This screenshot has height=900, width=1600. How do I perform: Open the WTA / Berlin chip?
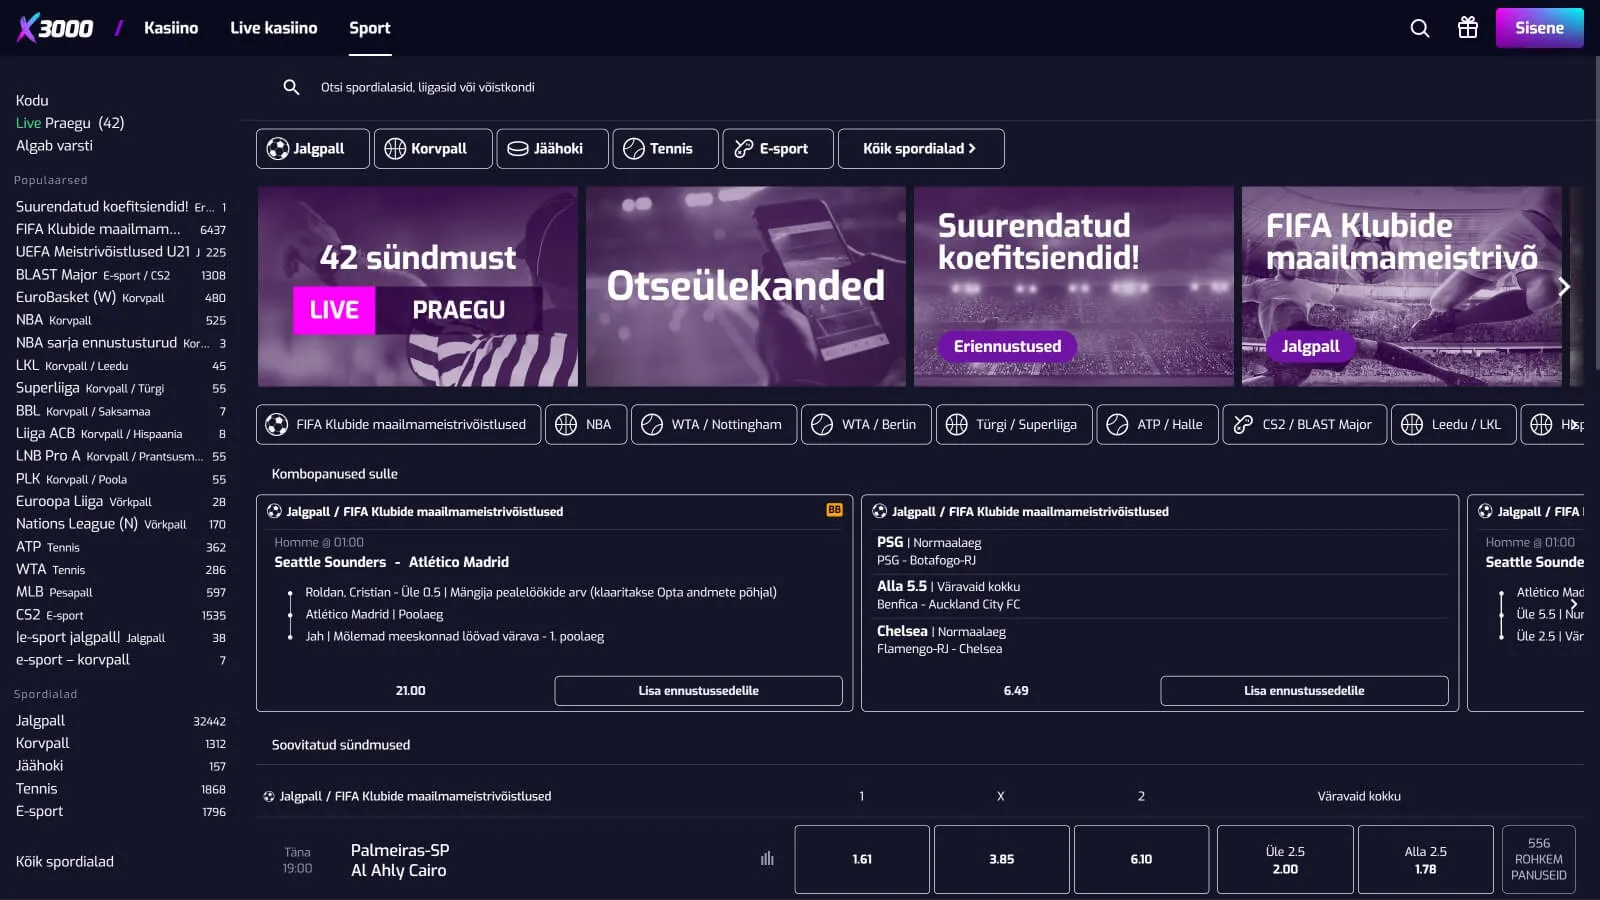point(866,424)
